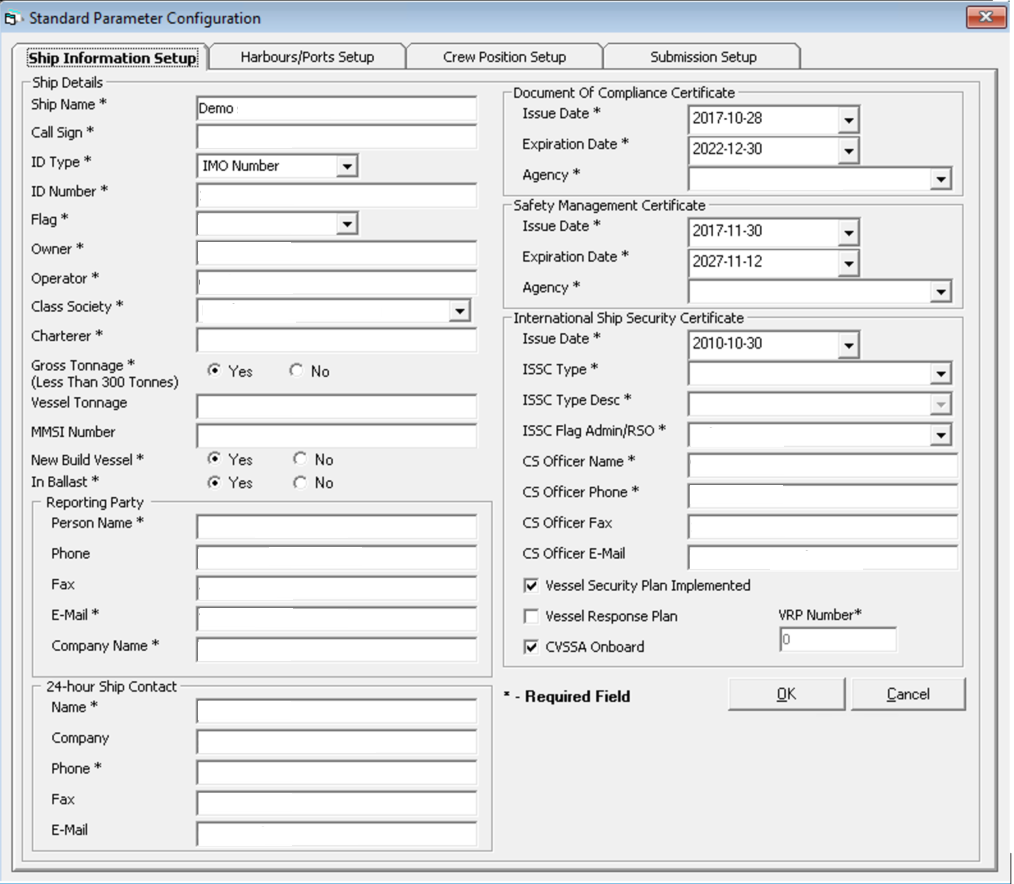This screenshot has height=884, width=1014.
Task: Uncheck Vessel Security Plan Implemented
Action: coord(531,586)
